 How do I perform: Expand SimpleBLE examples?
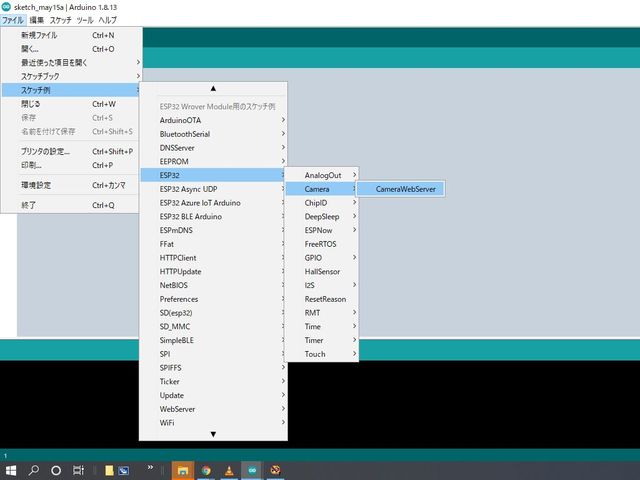tap(213, 340)
